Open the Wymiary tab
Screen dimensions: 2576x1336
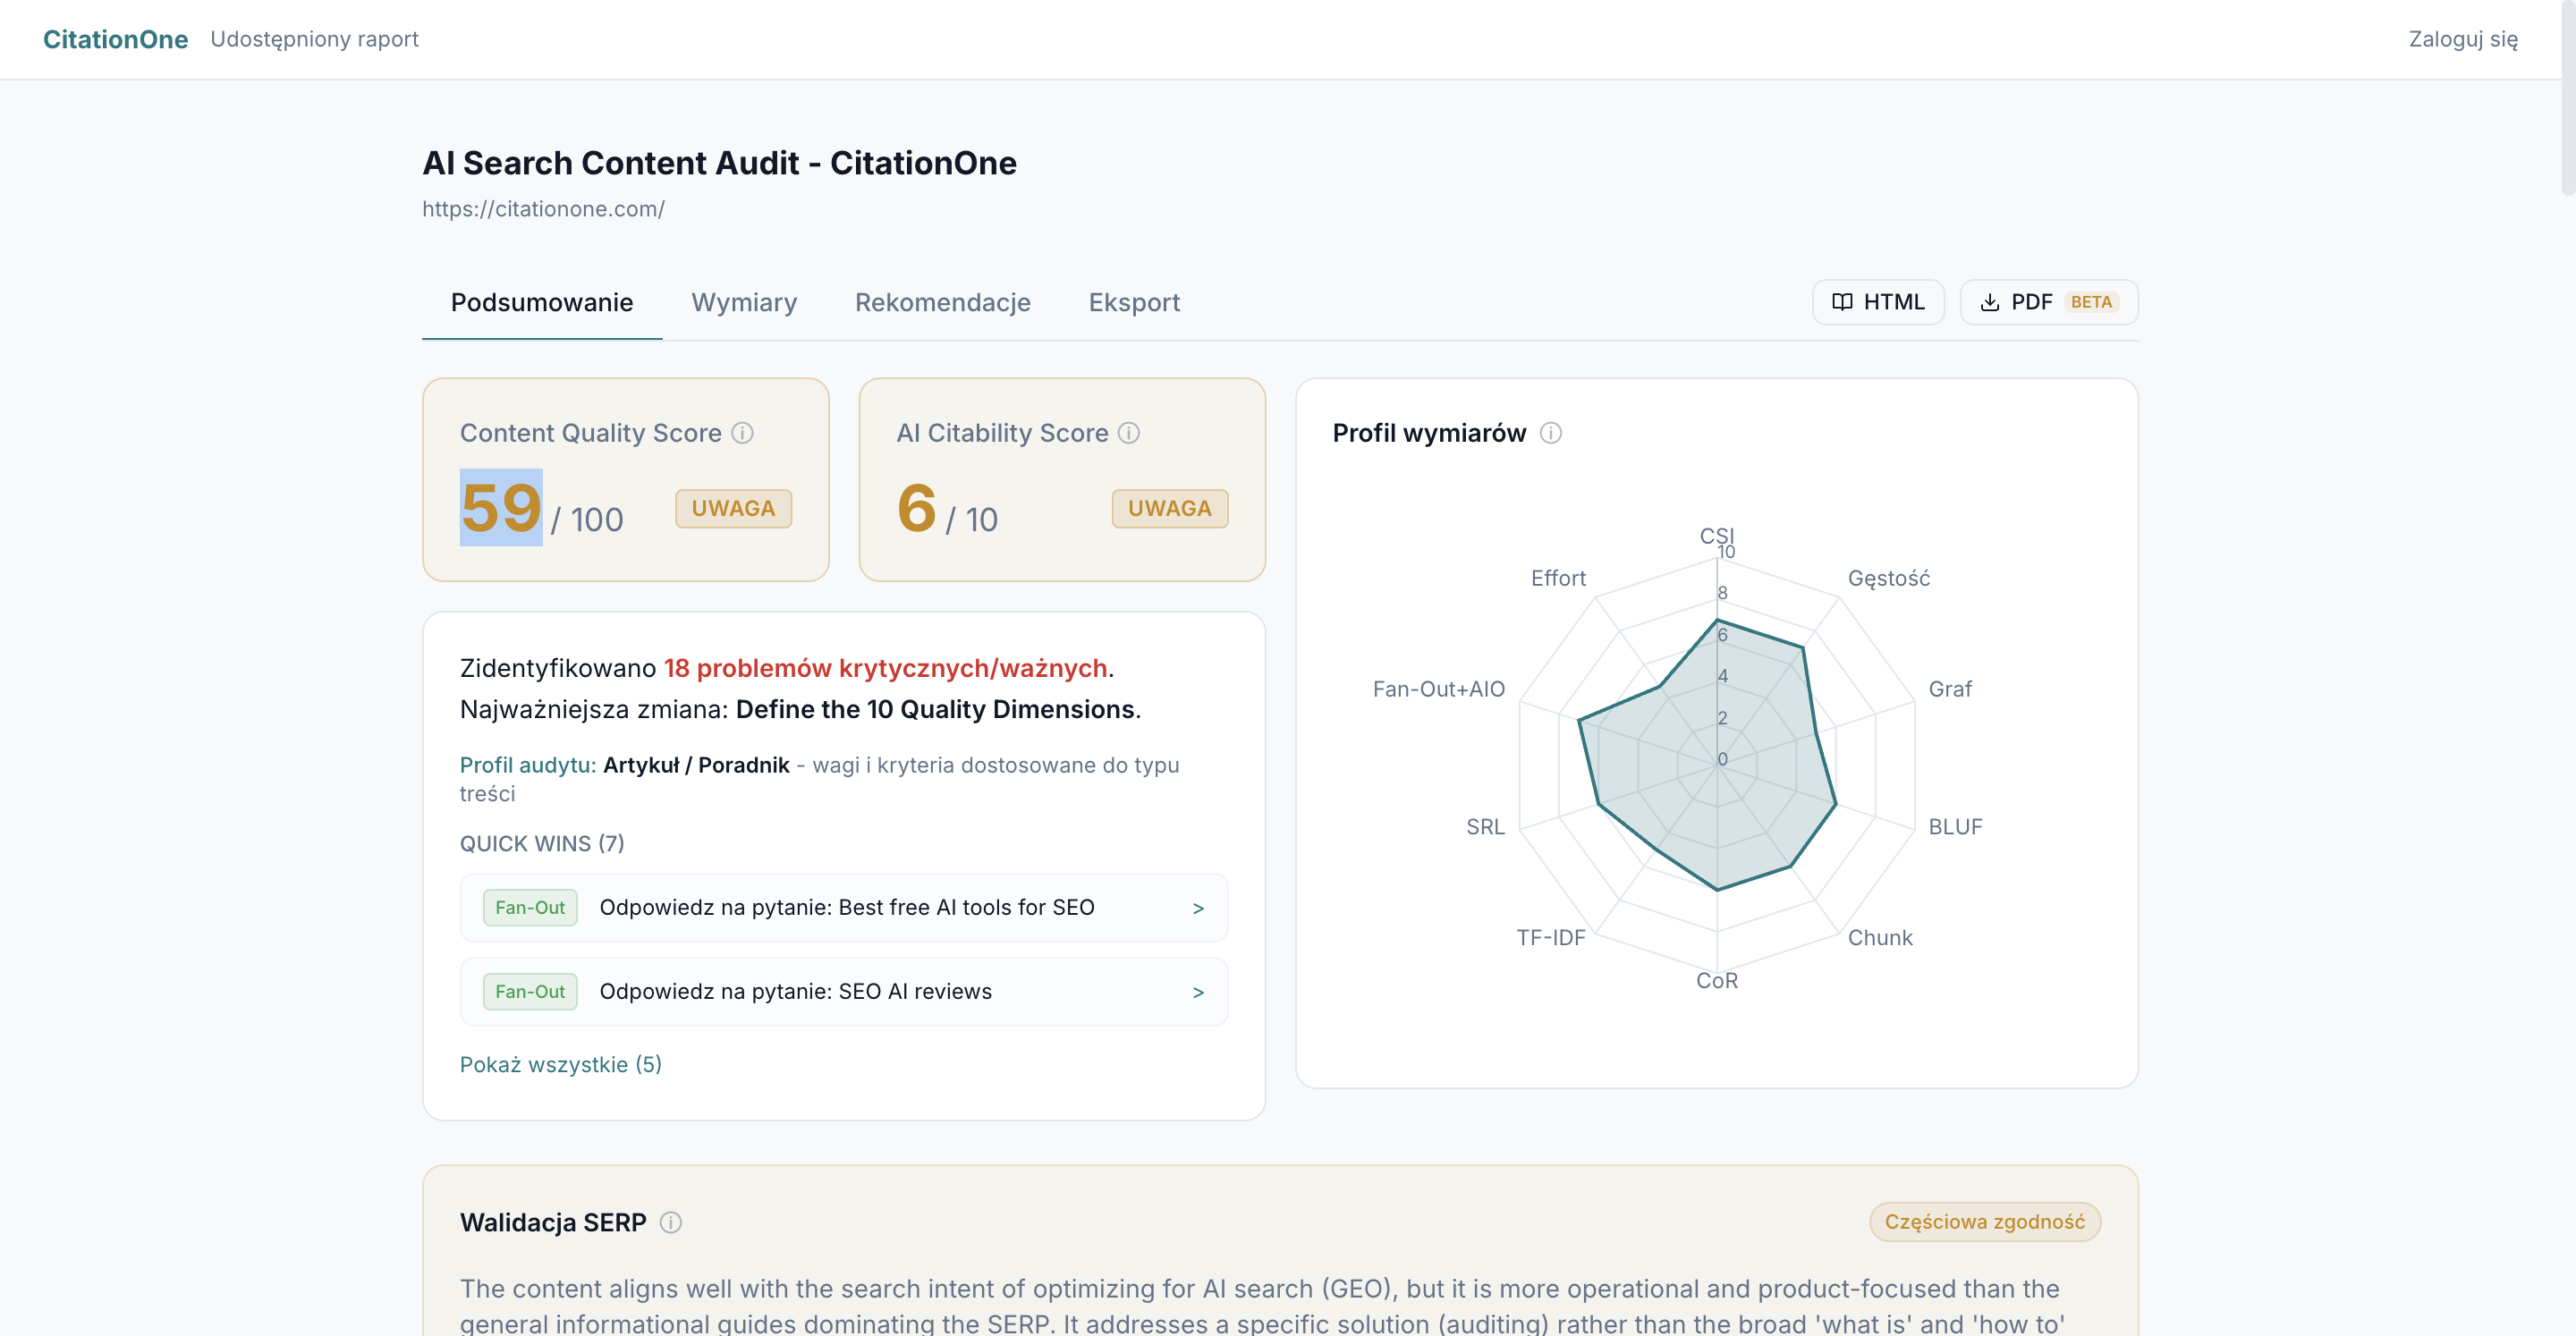pos(744,302)
